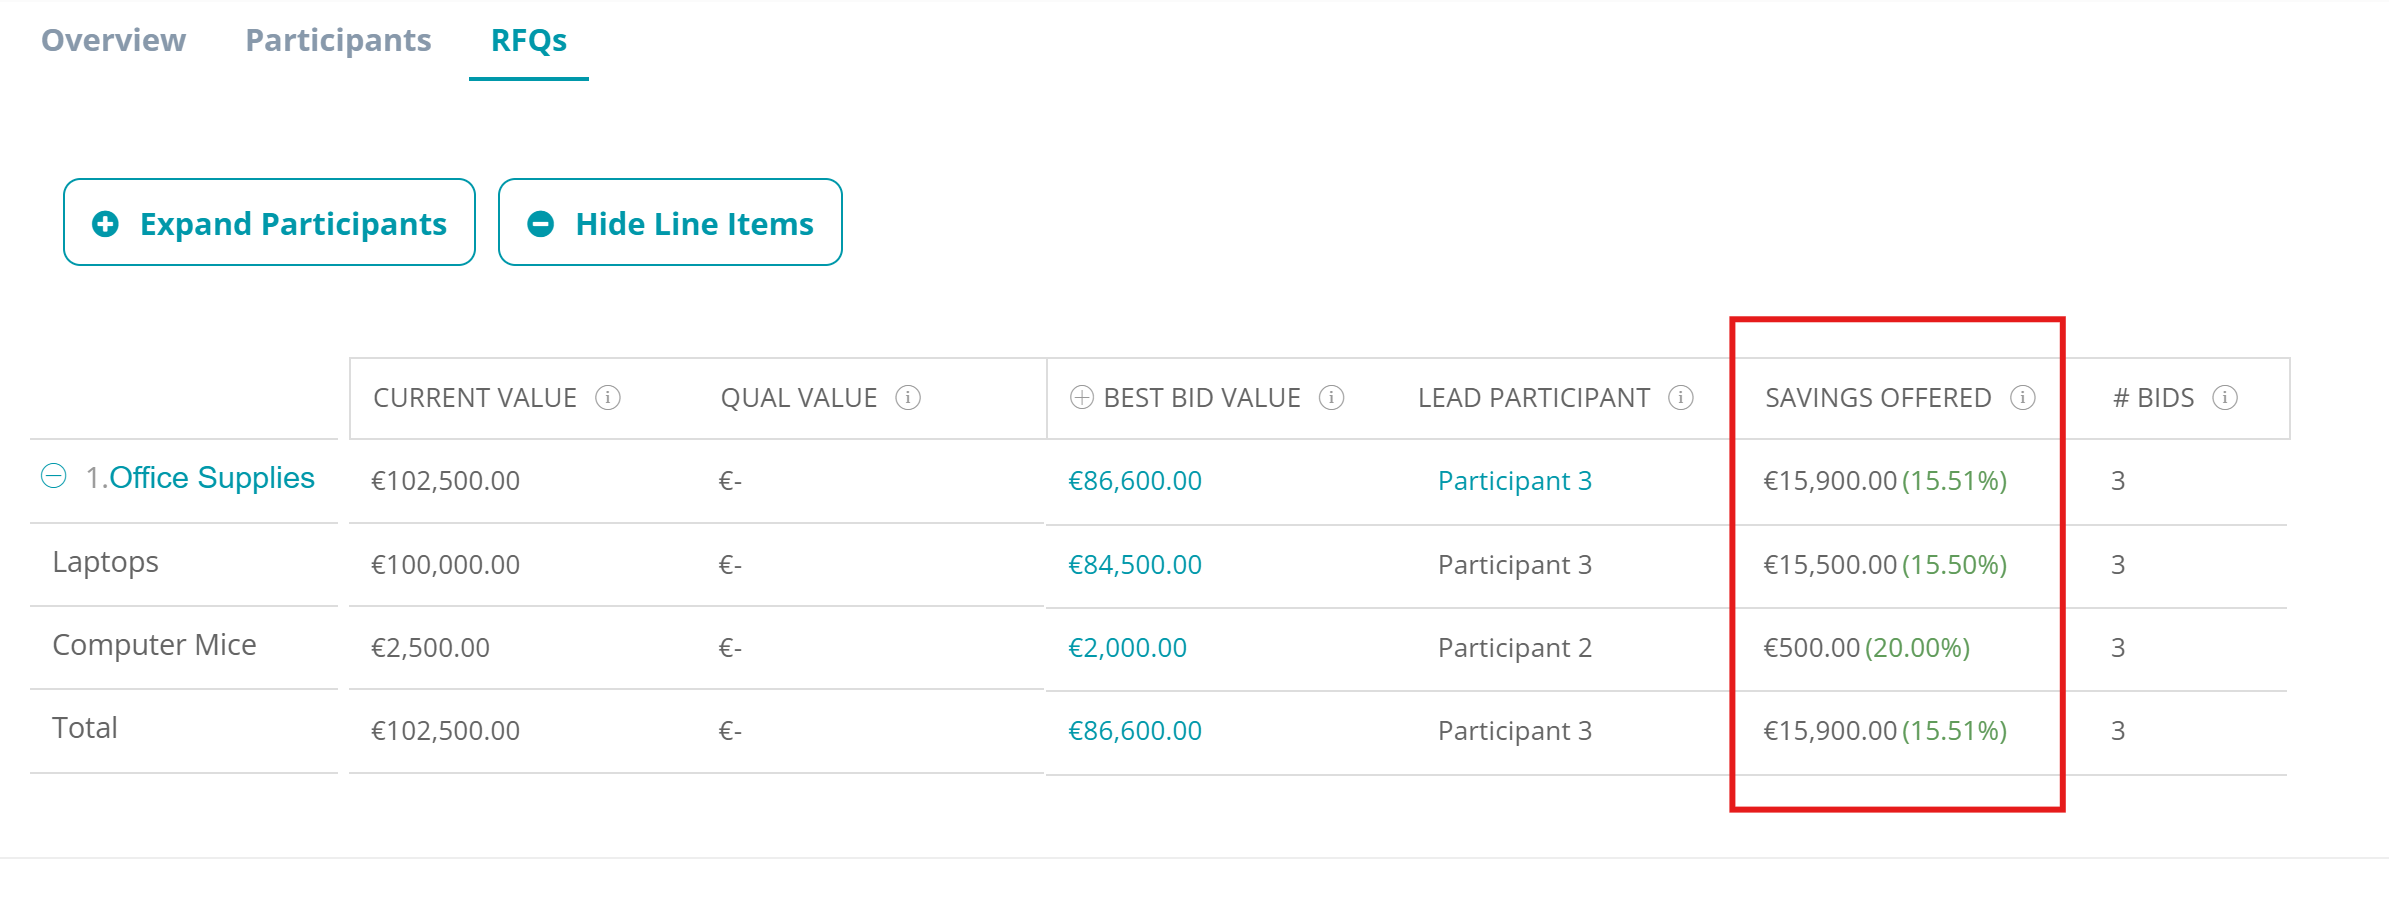Viewport: 2389px width, 900px height.
Task: Select the RFQs tab
Action: tap(529, 40)
